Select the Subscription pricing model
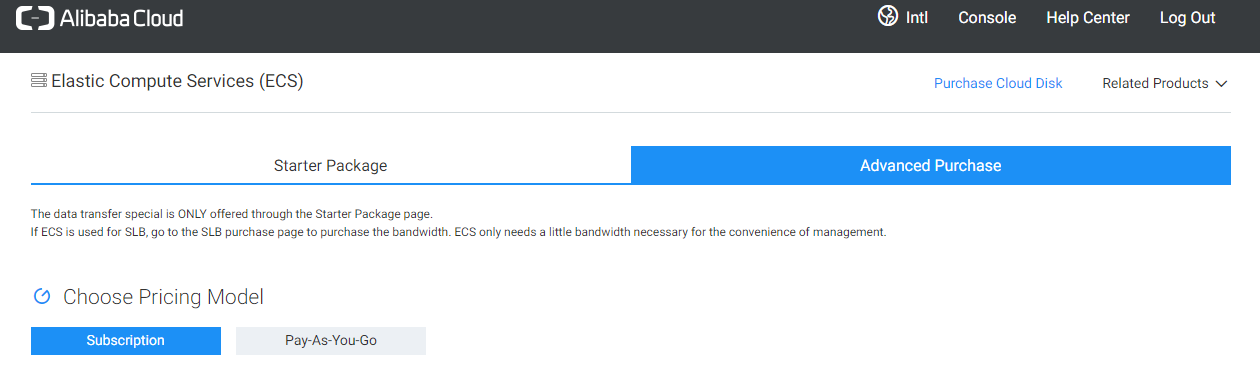The image size is (1260, 372). 126,341
